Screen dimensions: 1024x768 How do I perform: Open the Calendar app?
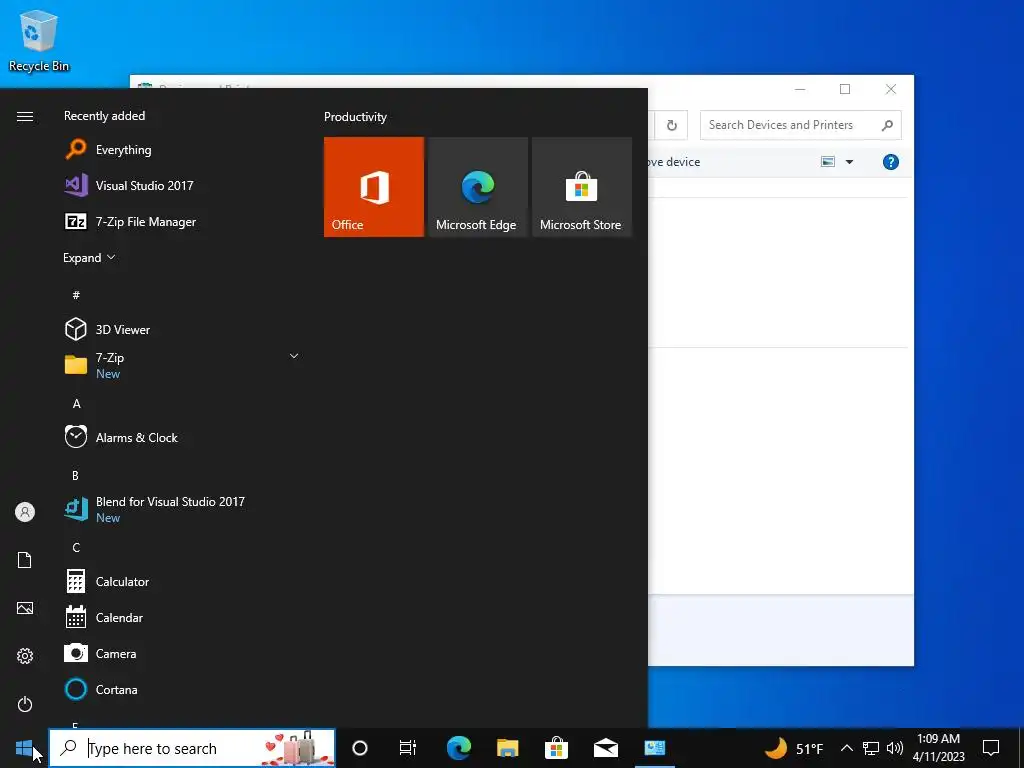point(183,617)
